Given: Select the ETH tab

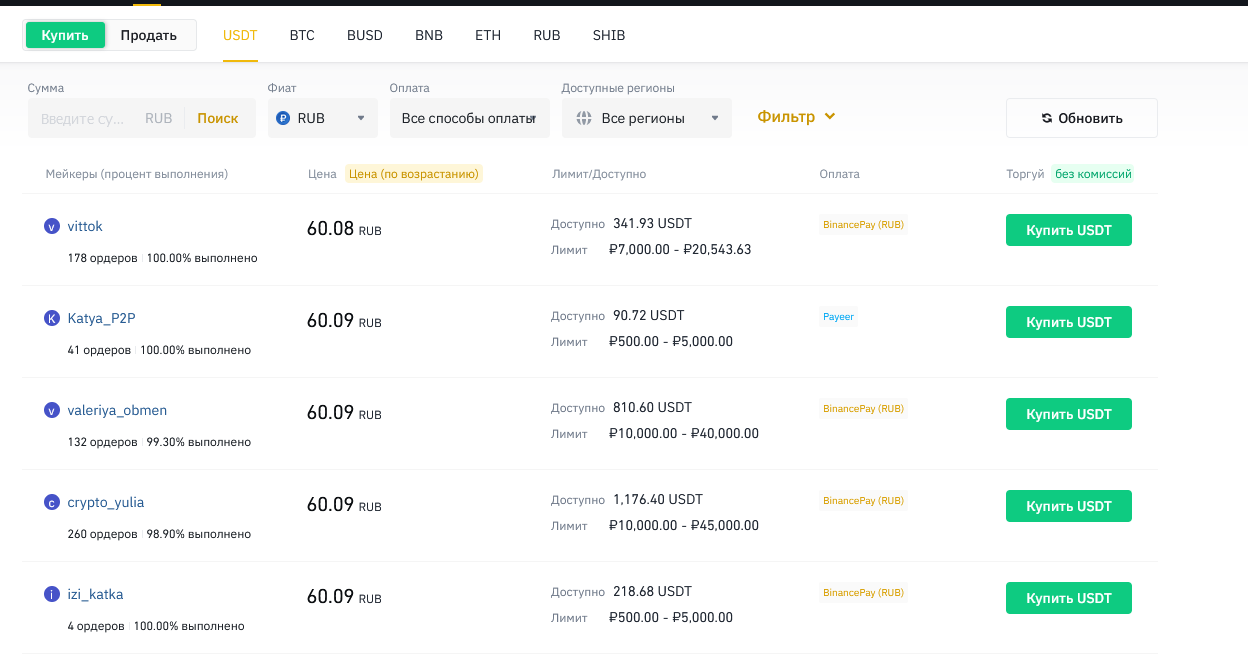Looking at the screenshot, I should click(488, 35).
